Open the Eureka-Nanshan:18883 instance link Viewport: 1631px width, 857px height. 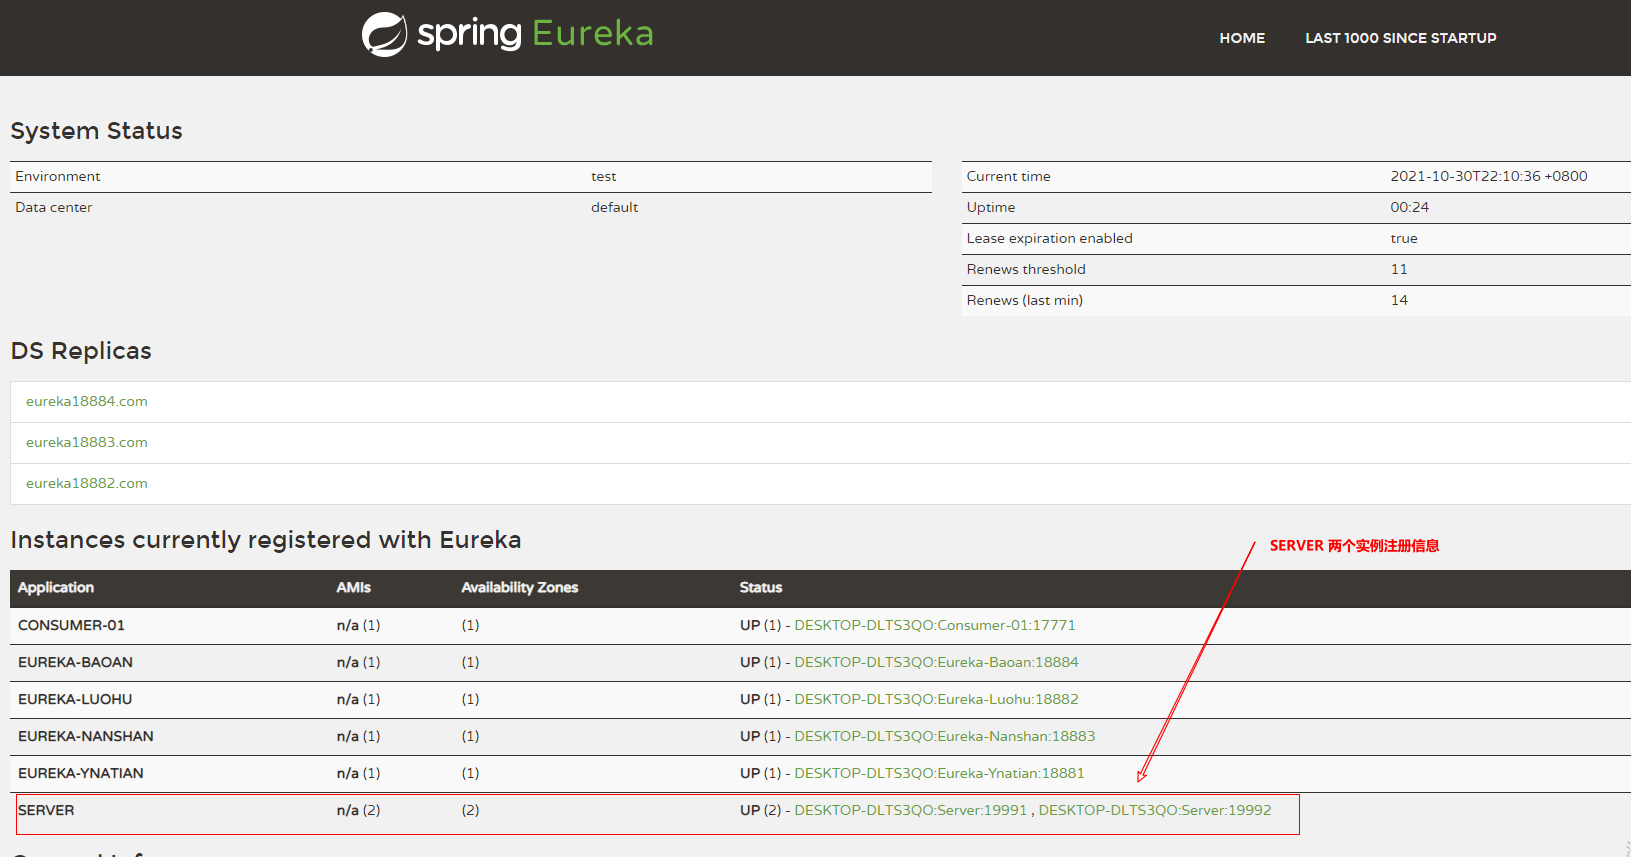click(x=945, y=736)
